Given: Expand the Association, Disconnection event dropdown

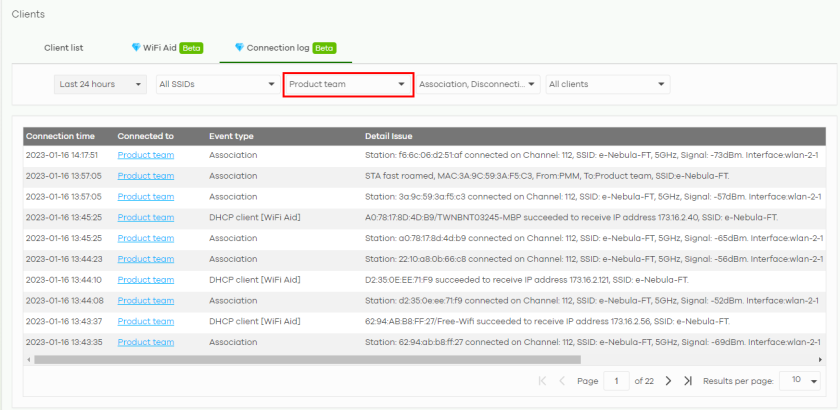Looking at the screenshot, I should pyautogui.click(x=479, y=85).
